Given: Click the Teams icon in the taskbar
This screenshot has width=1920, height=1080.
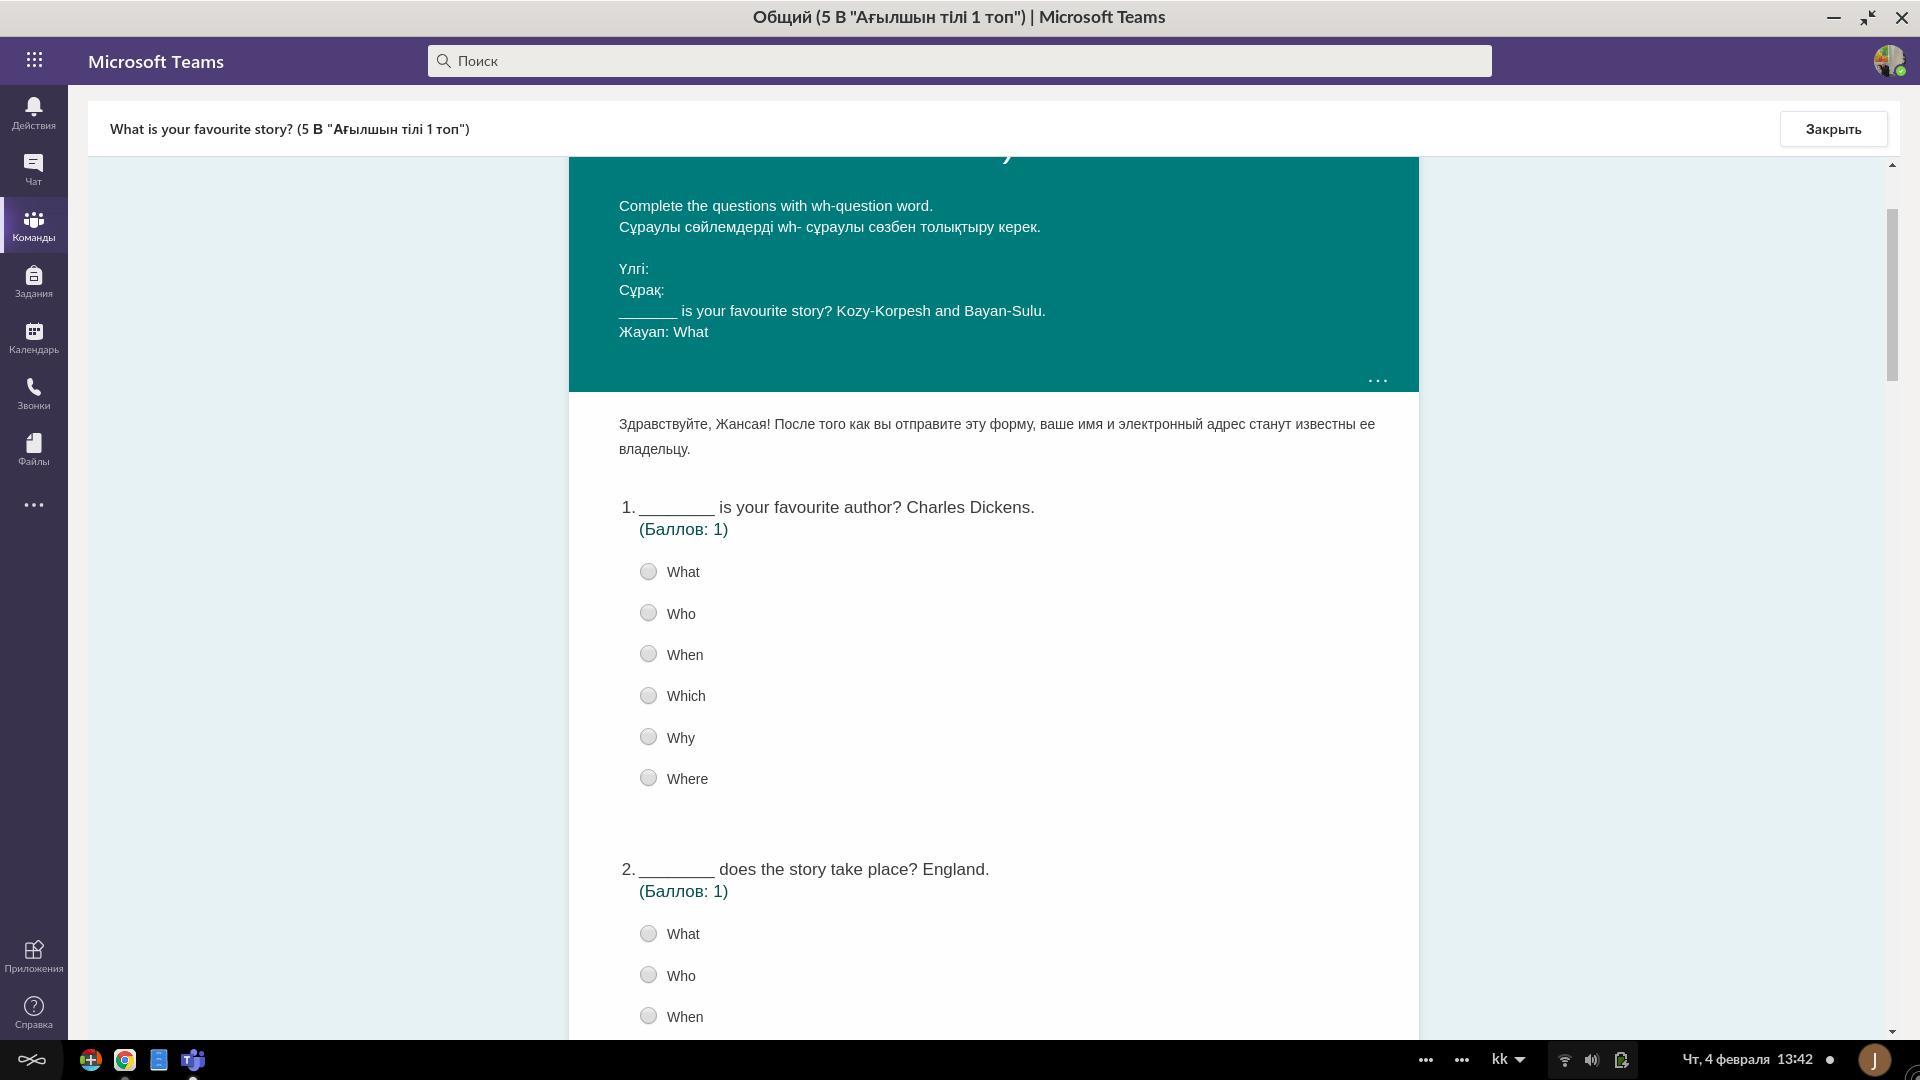Looking at the screenshot, I should tap(193, 1060).
